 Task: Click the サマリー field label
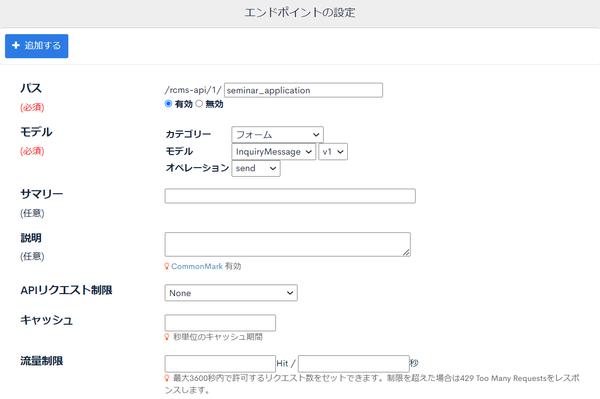(x=41, y=194)
